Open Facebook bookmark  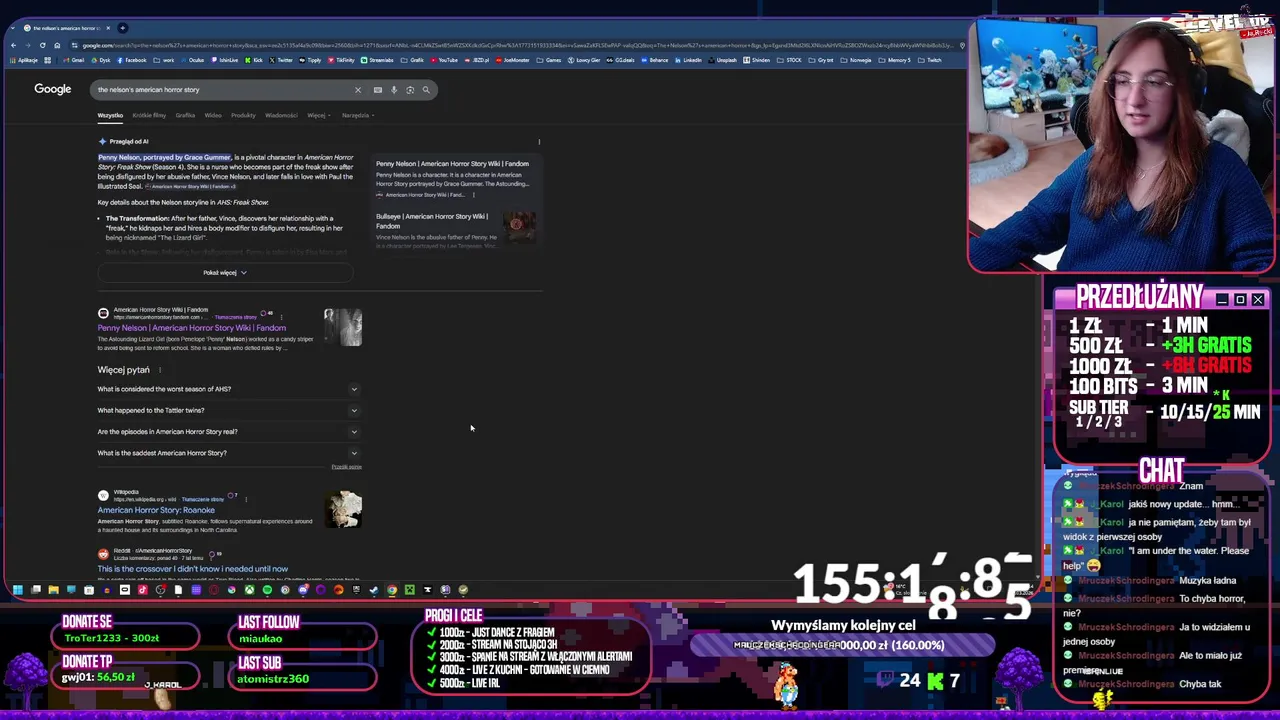(132, 60)
